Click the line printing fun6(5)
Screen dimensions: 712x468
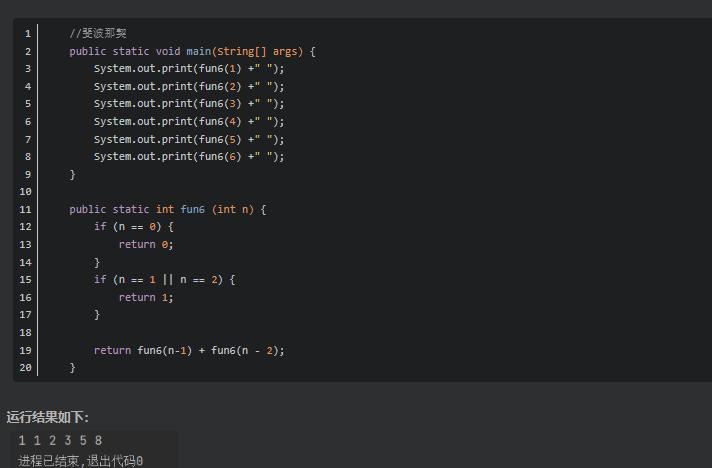point(189,139)
